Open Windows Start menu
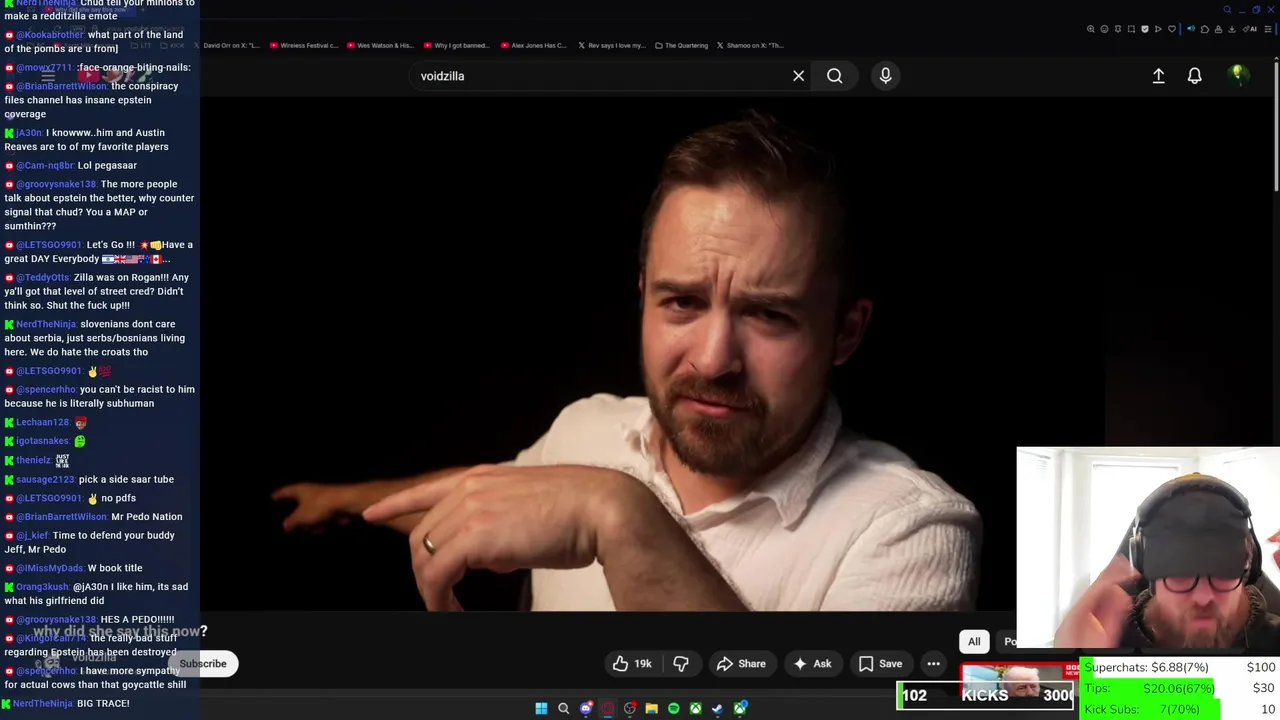Image resolution: width=1280 pixels, height=720 pixels. 541,708
